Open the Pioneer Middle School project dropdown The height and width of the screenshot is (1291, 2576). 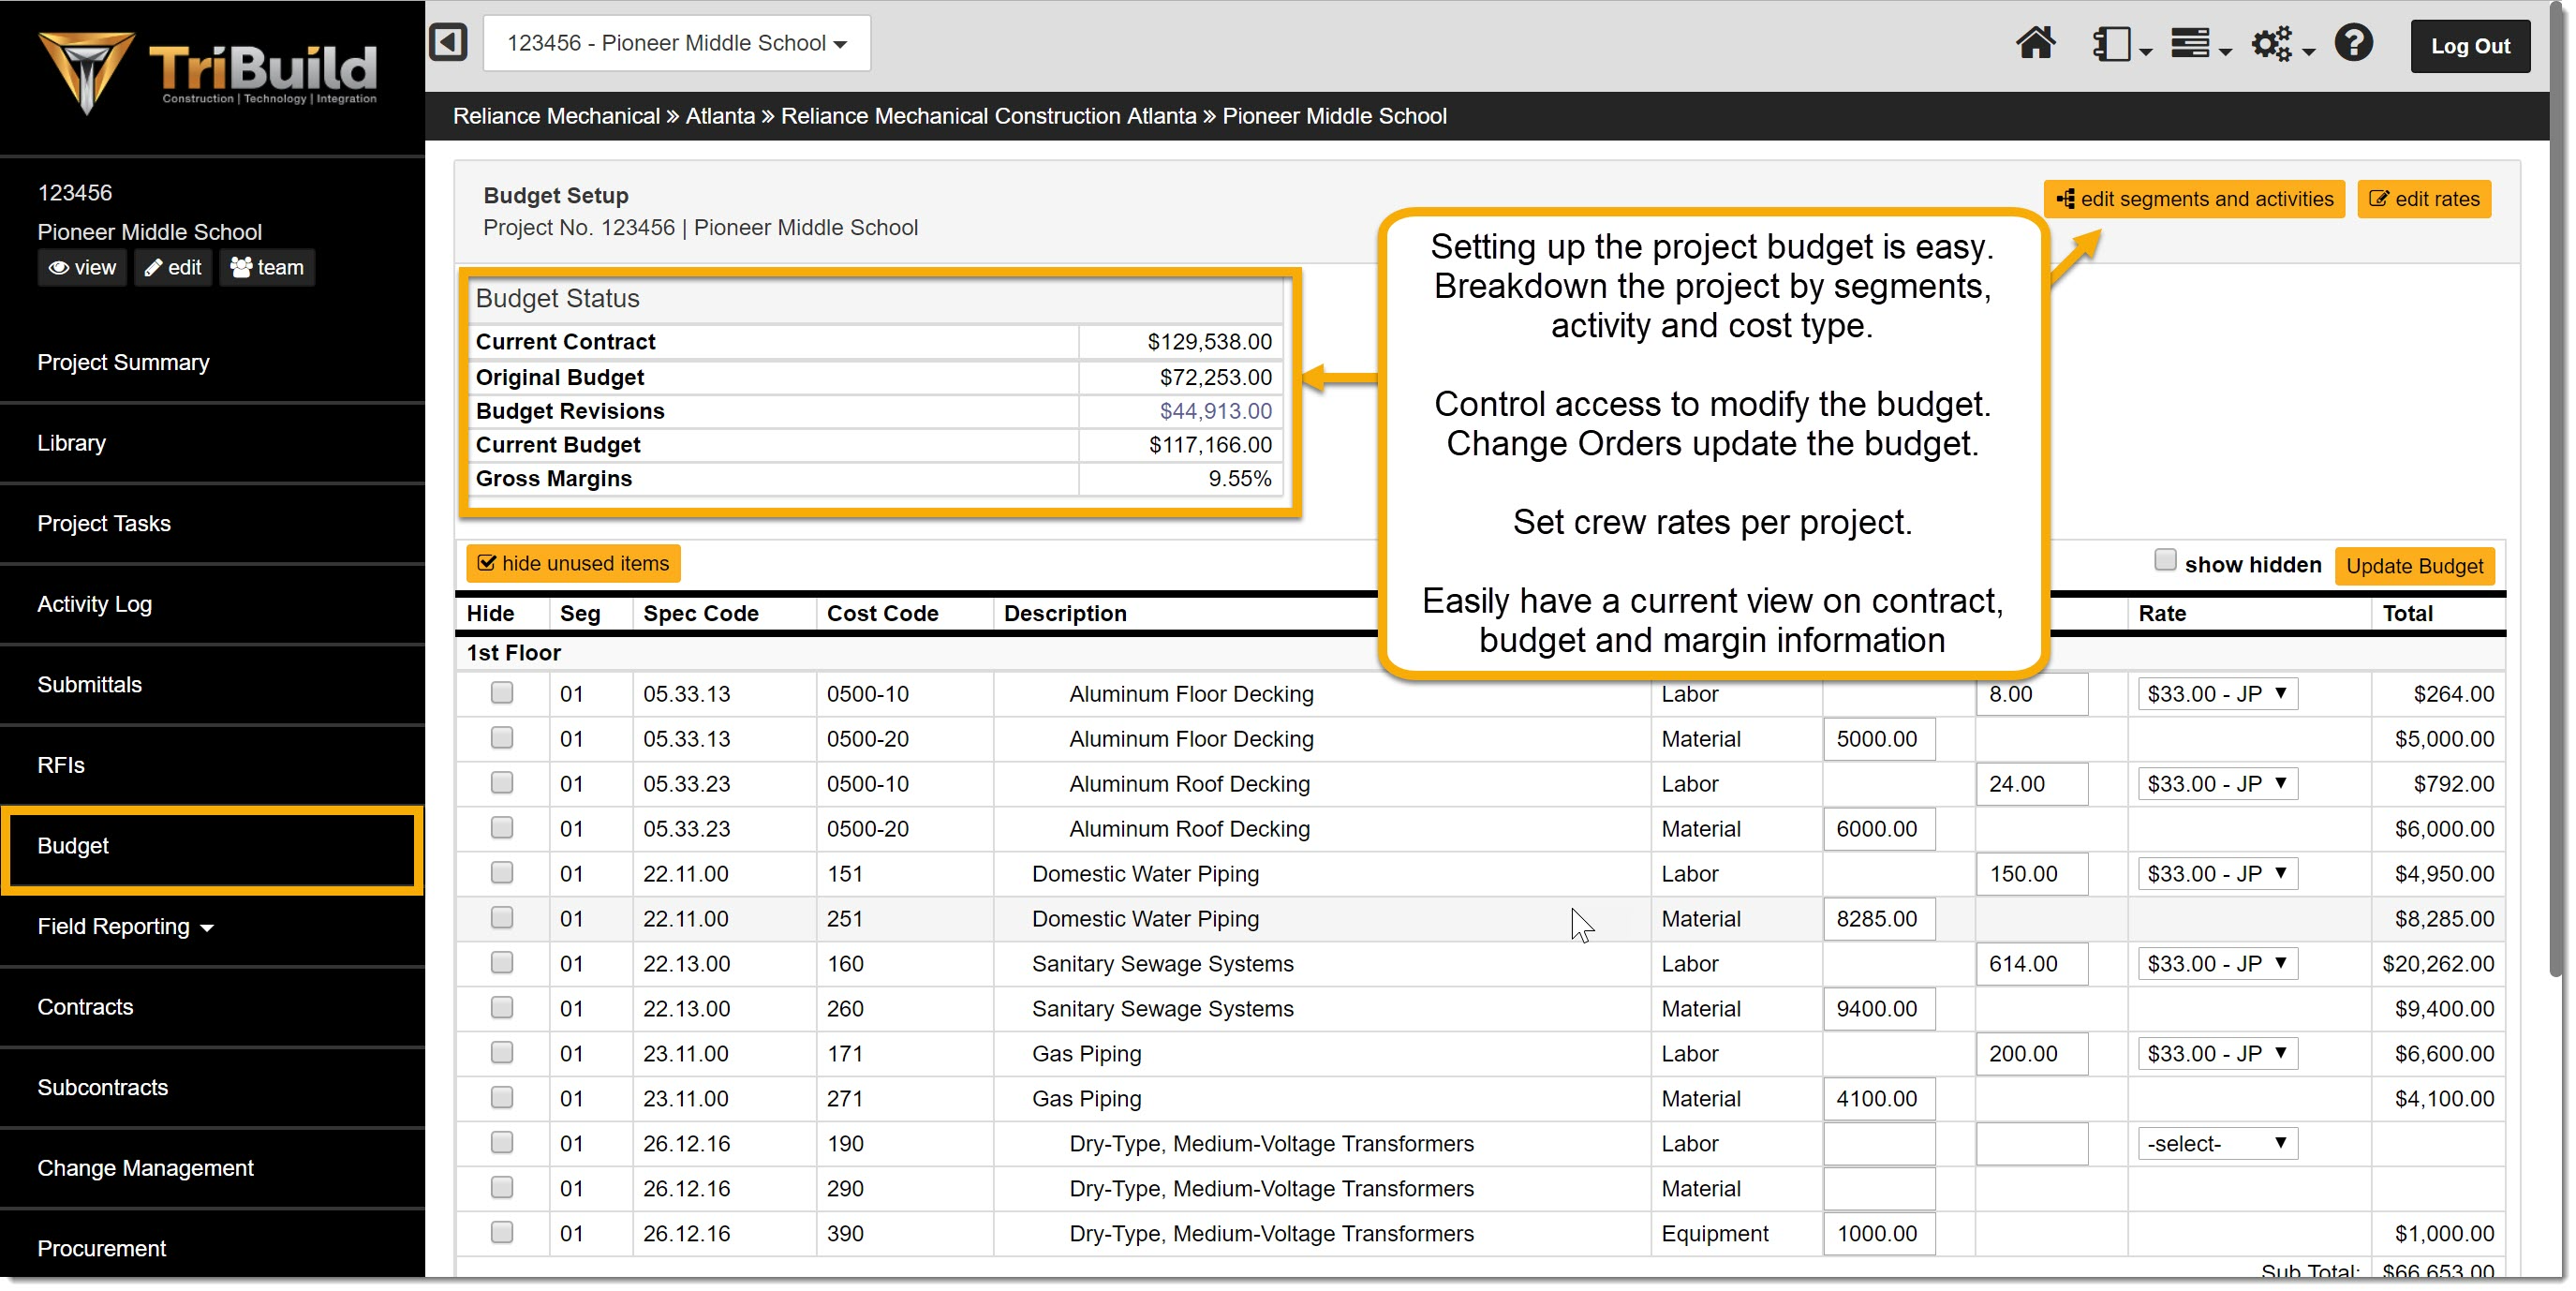tap(677, 43)
